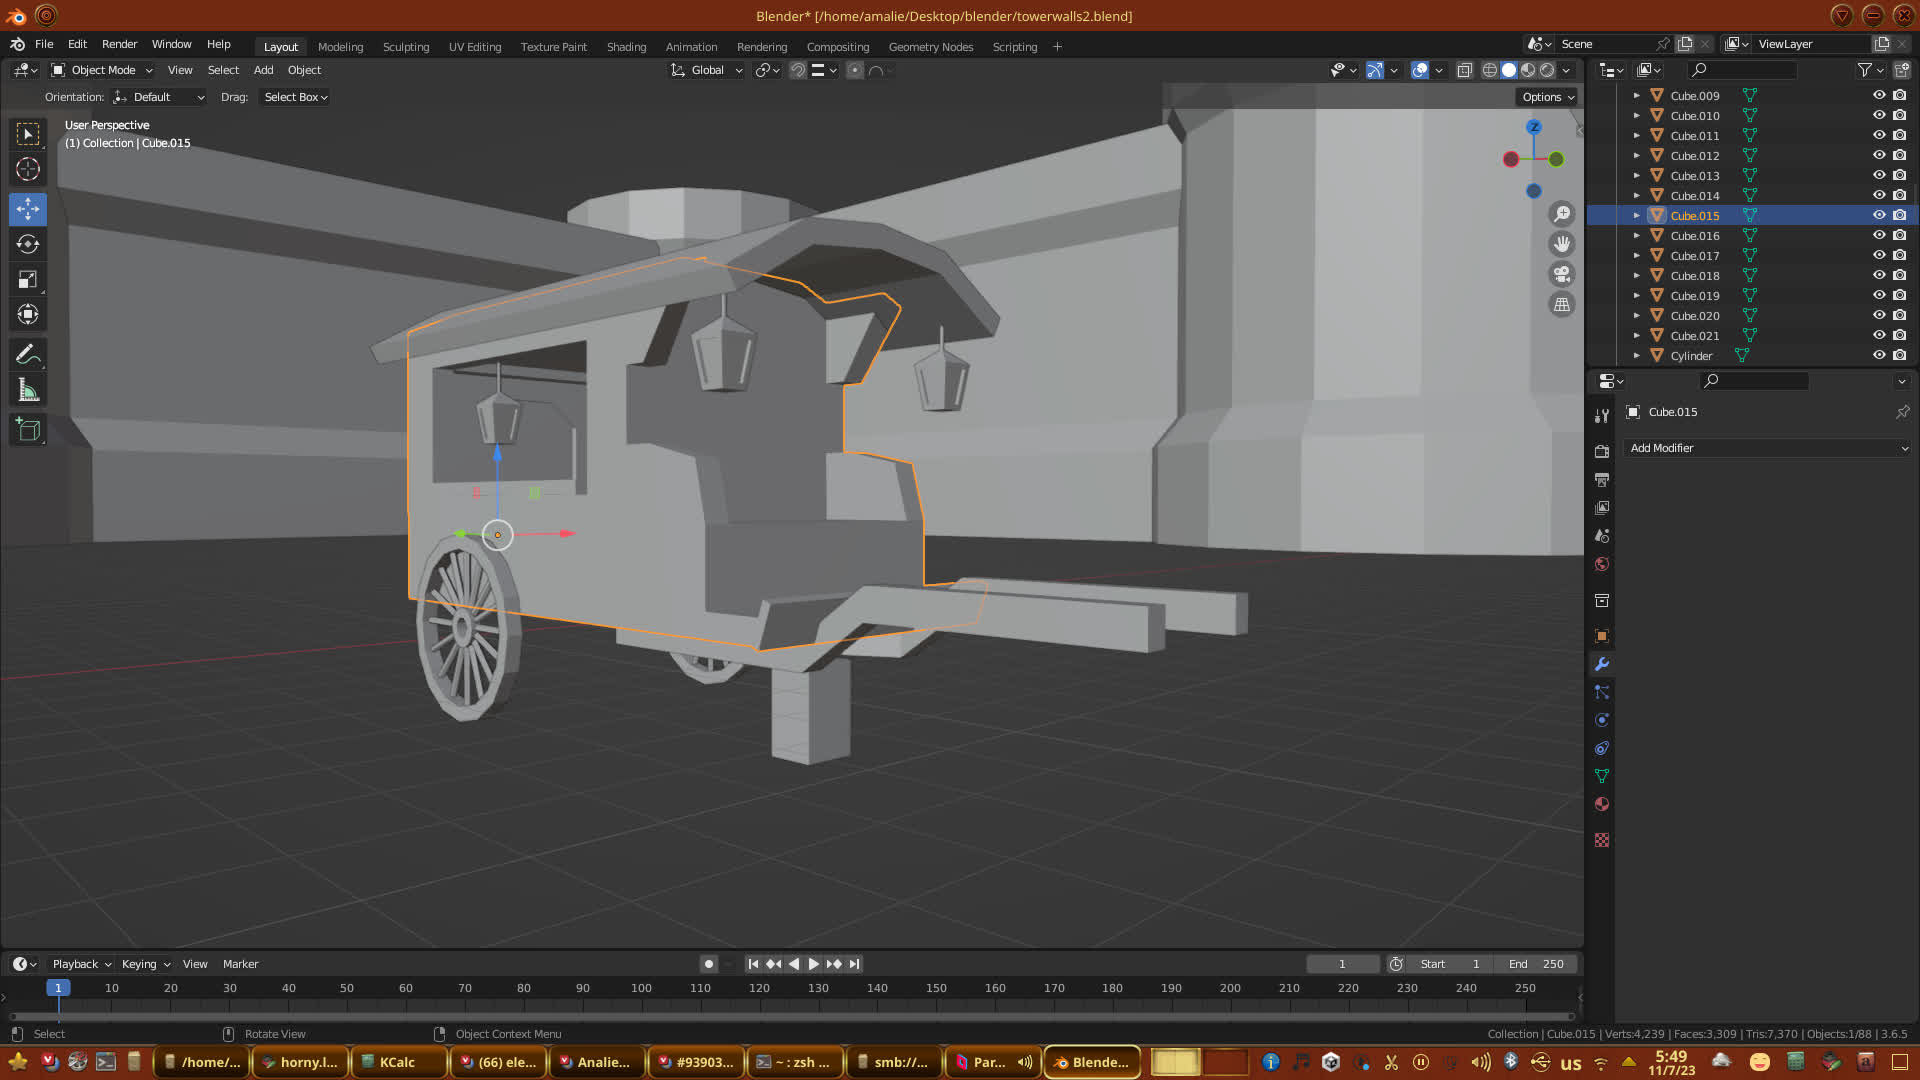1920x1080 pixels.
Task: Switch to orthographic view grid icon
Action: point(1561,304)
